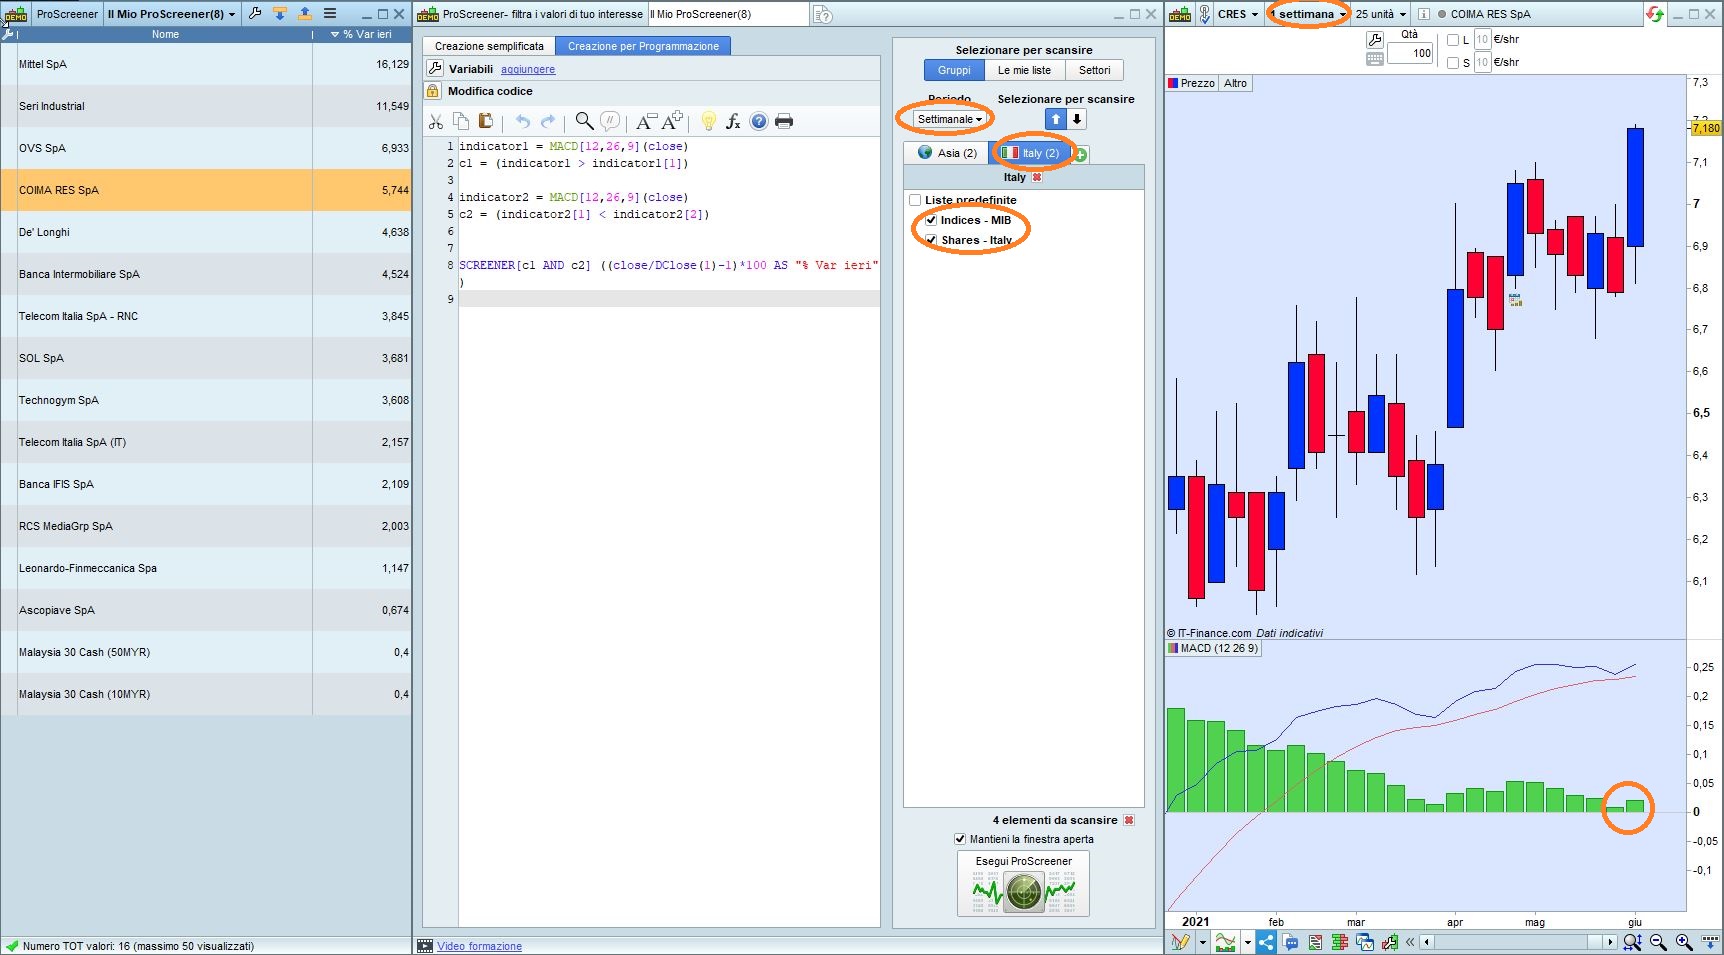Sort by % Var ieri column
The image size is (1724, 955).
(x=361, y=34)
